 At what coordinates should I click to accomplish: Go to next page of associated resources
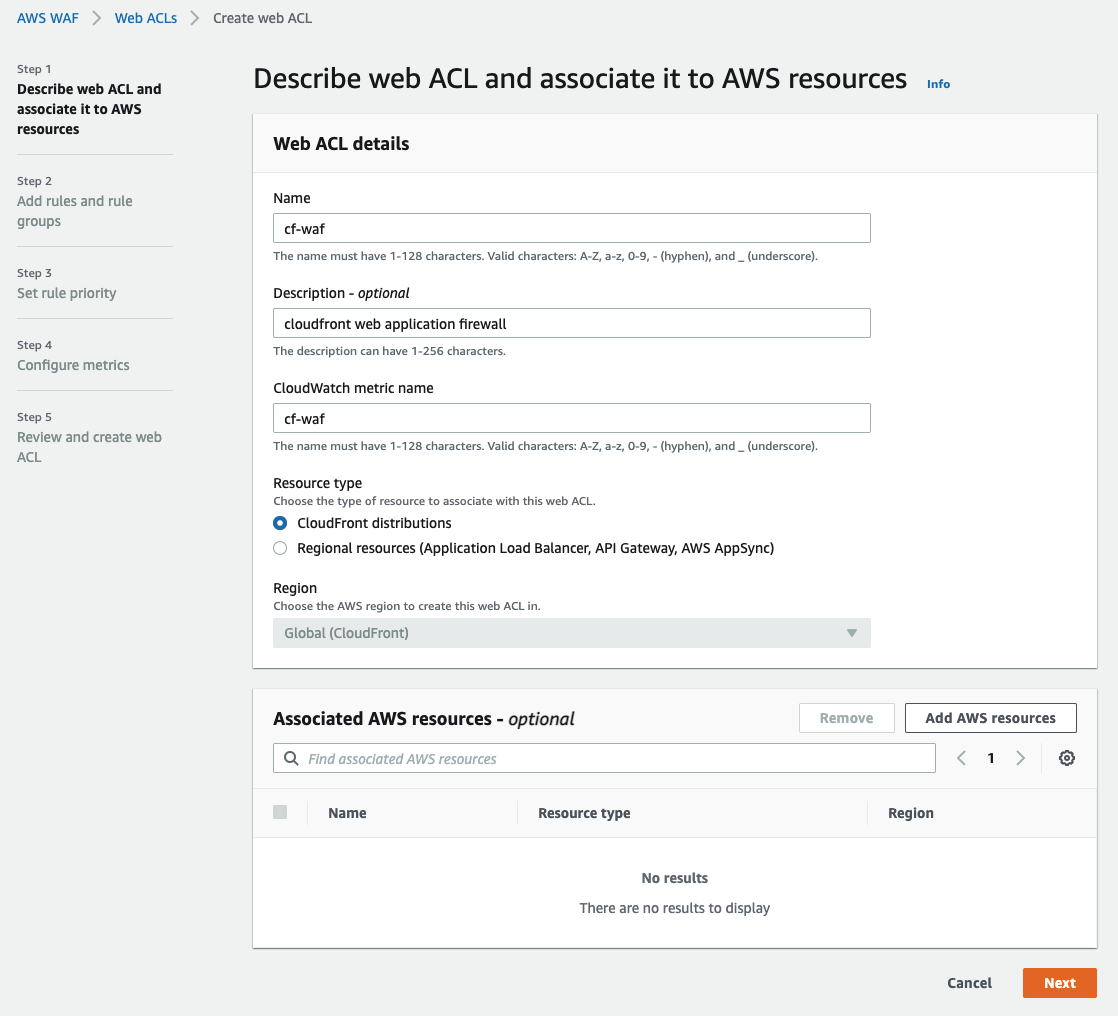coord(1020,758)
